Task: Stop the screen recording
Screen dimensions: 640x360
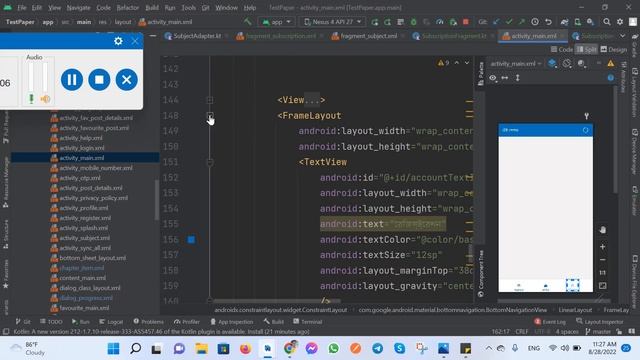Action: (99, 80)
